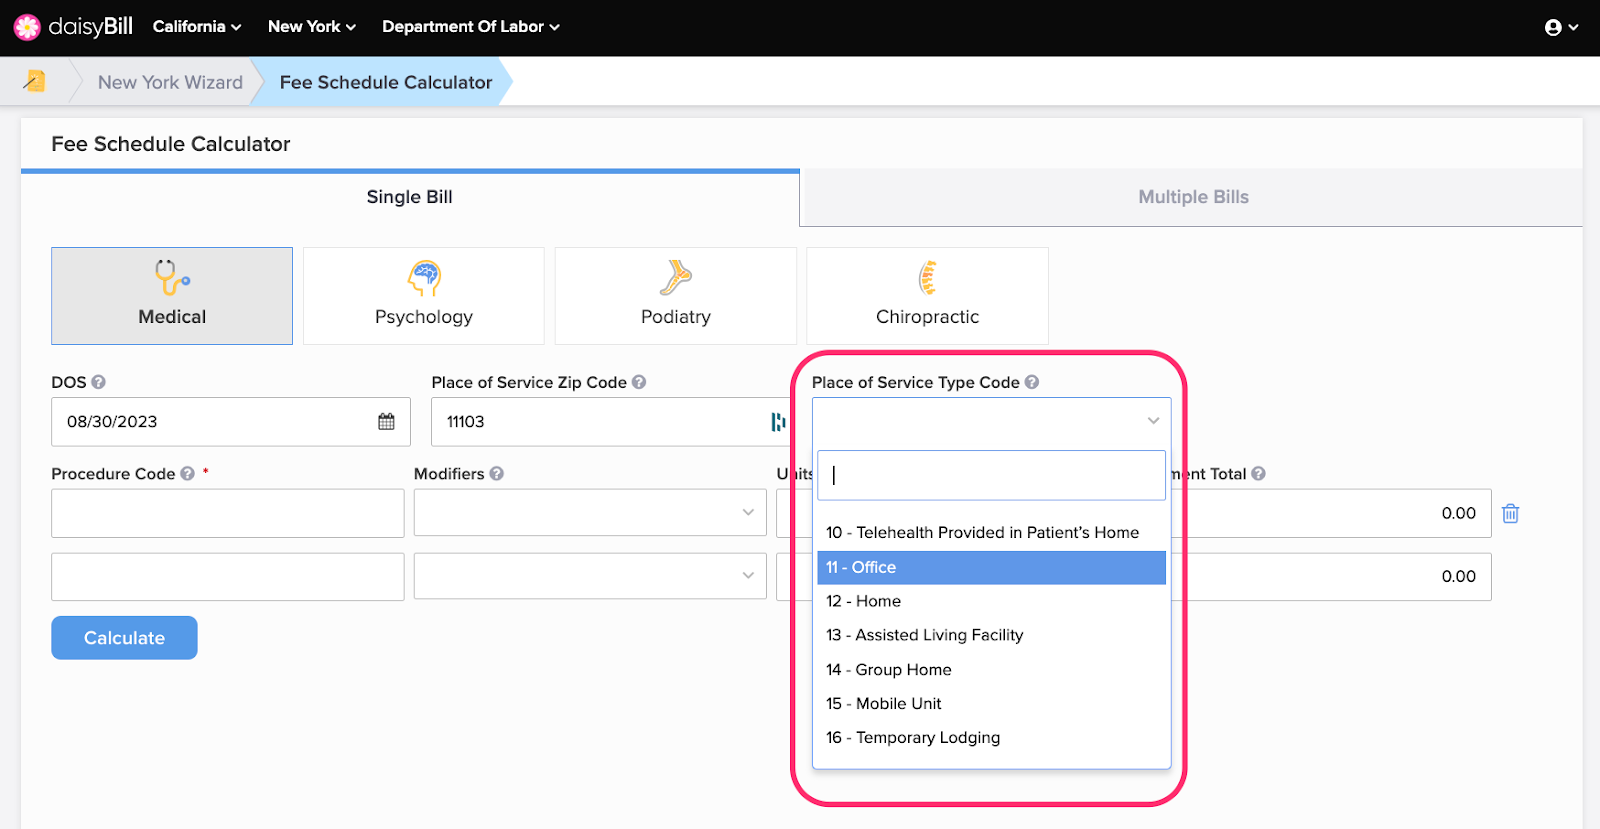The width and height of the screenshot is (1600, 829).
Task: Click the DOS date field 08/30/2023
Action: click(x=231, y=422)
